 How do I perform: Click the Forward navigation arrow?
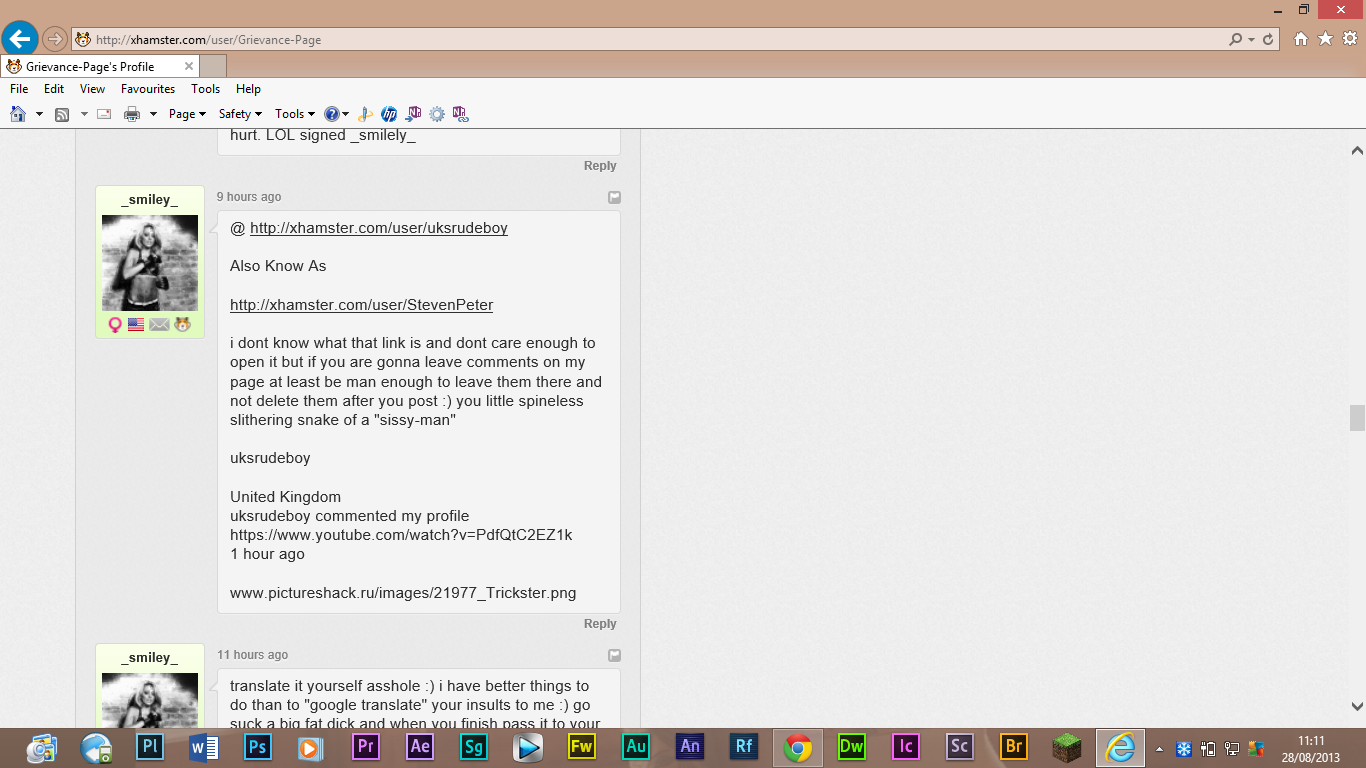coord(54,40)
